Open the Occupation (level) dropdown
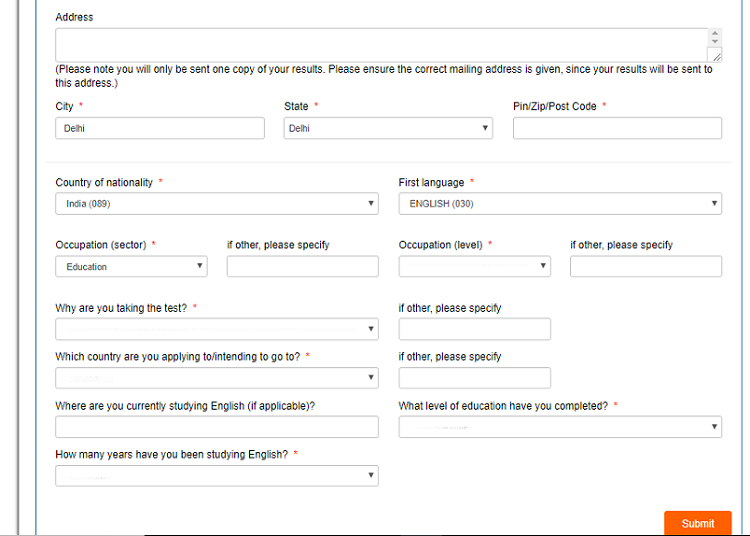 click(x=474, y=267)
